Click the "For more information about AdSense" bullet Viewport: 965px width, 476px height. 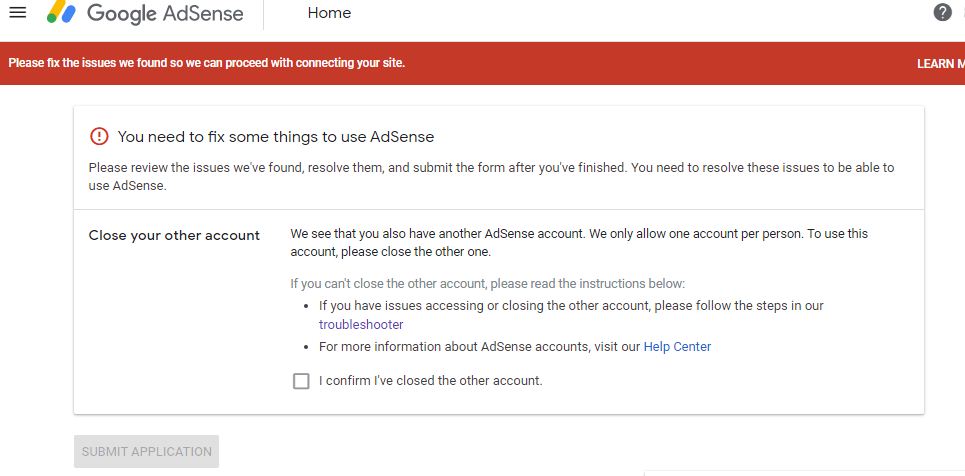coord(480,347)
